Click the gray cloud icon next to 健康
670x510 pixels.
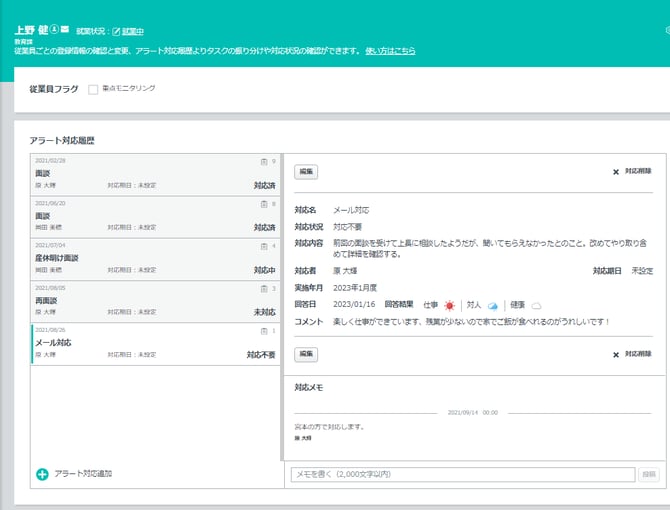[536, 306]
